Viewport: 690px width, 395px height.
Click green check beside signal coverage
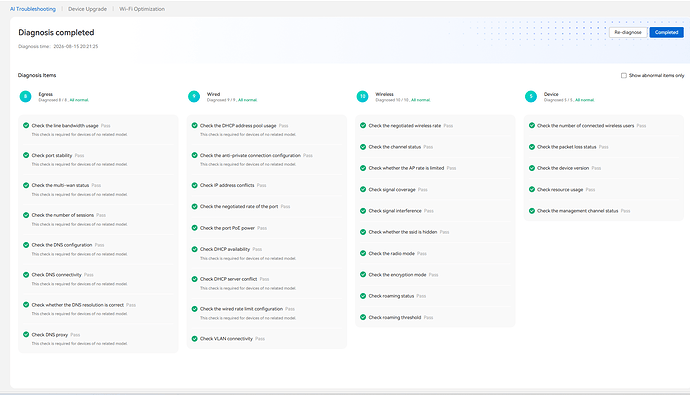click(x=363, y=190)
